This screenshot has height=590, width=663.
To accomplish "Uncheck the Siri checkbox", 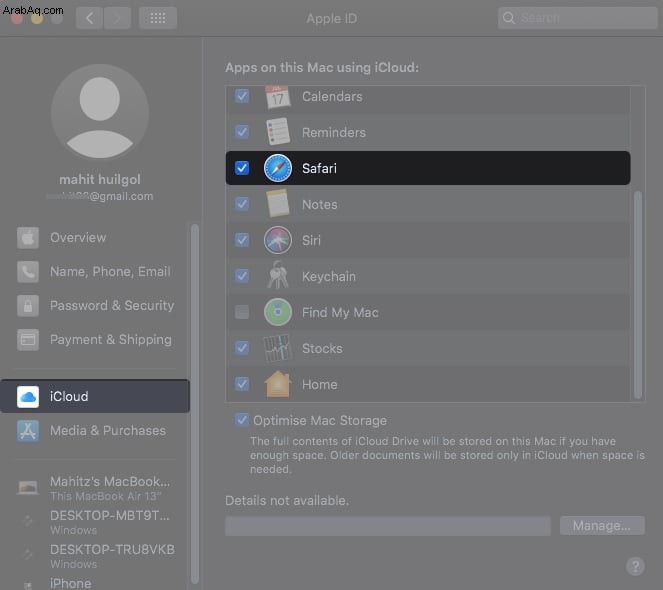I will point(242,240).
